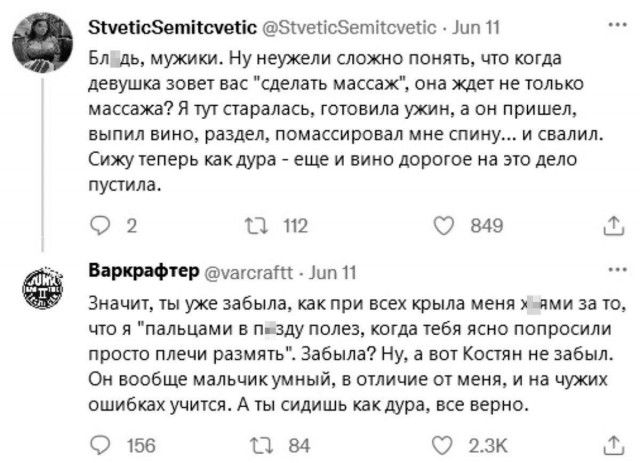This screenshot has width=640, height=463.
Task: Reply to Варкрафтер's tweet
Action: [x=99, y=444]
